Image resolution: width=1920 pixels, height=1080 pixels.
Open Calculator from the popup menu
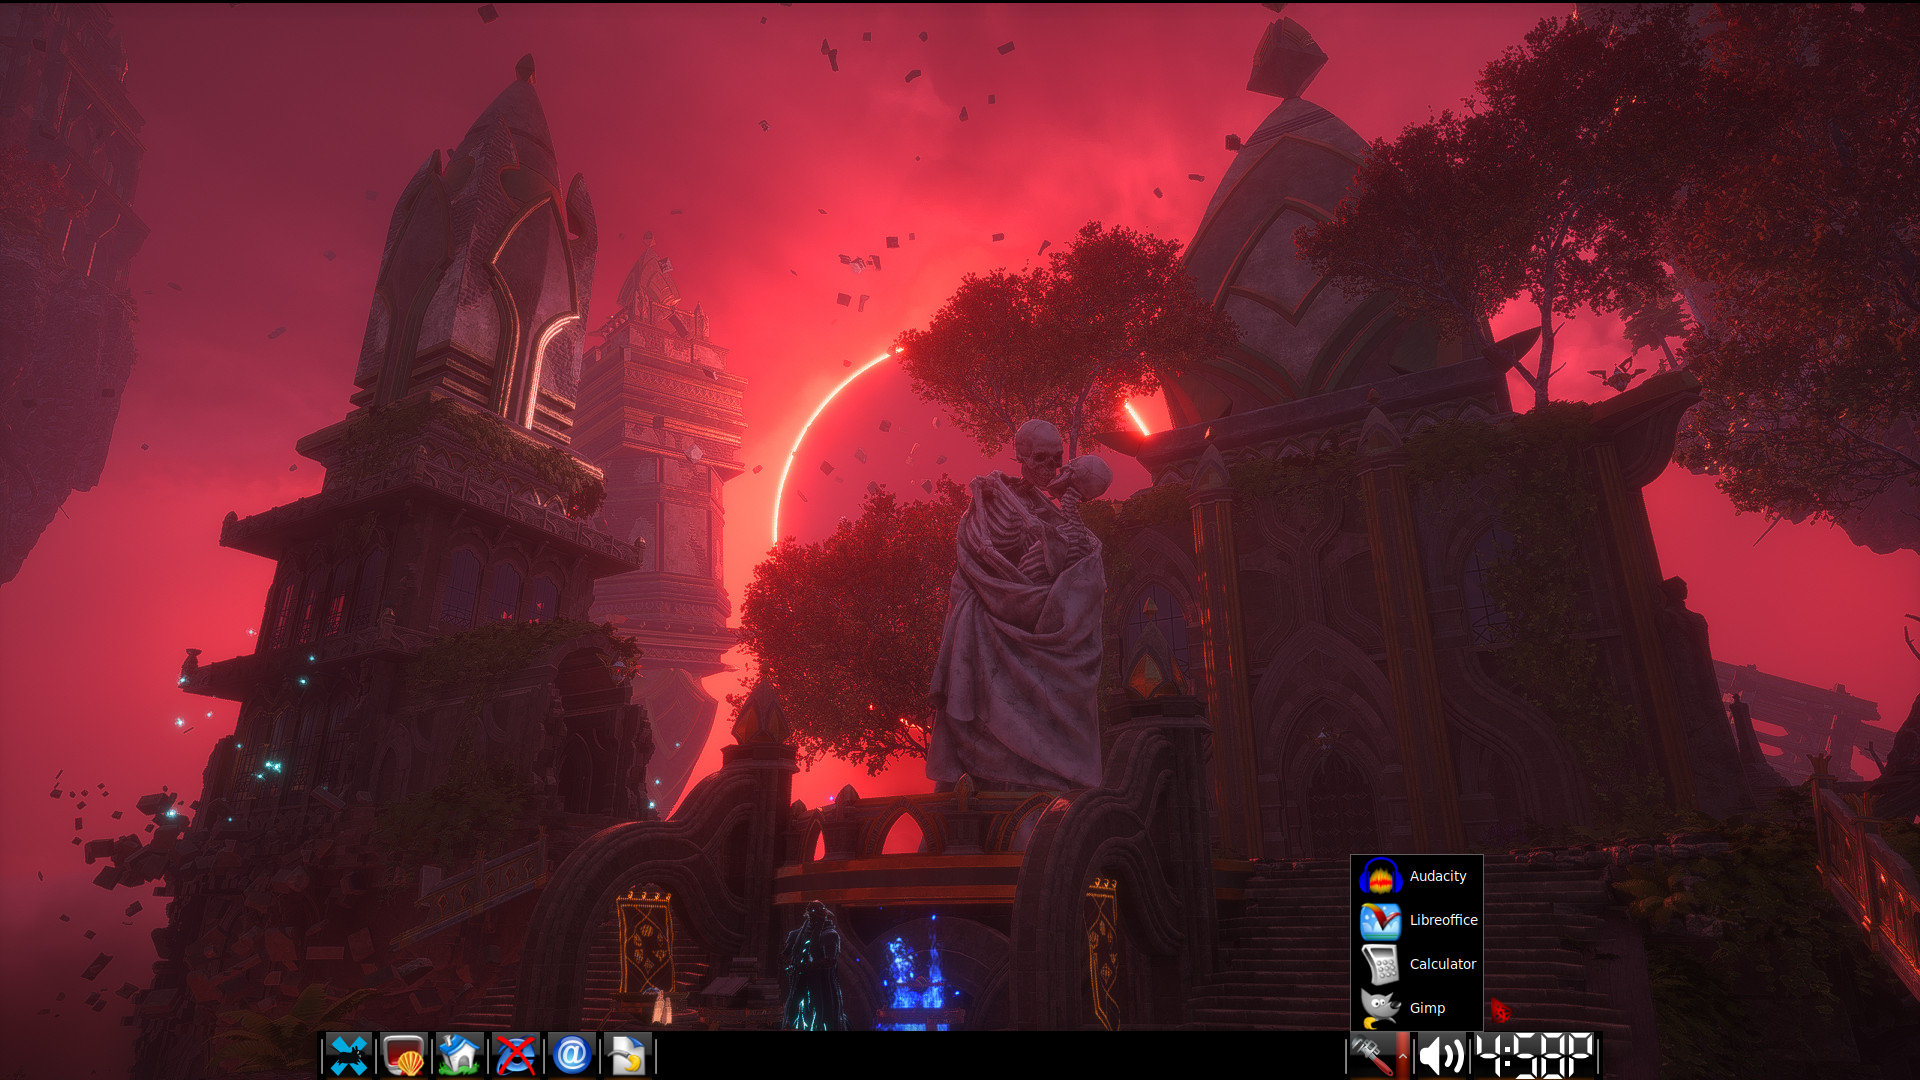[x=1416, y=964]
